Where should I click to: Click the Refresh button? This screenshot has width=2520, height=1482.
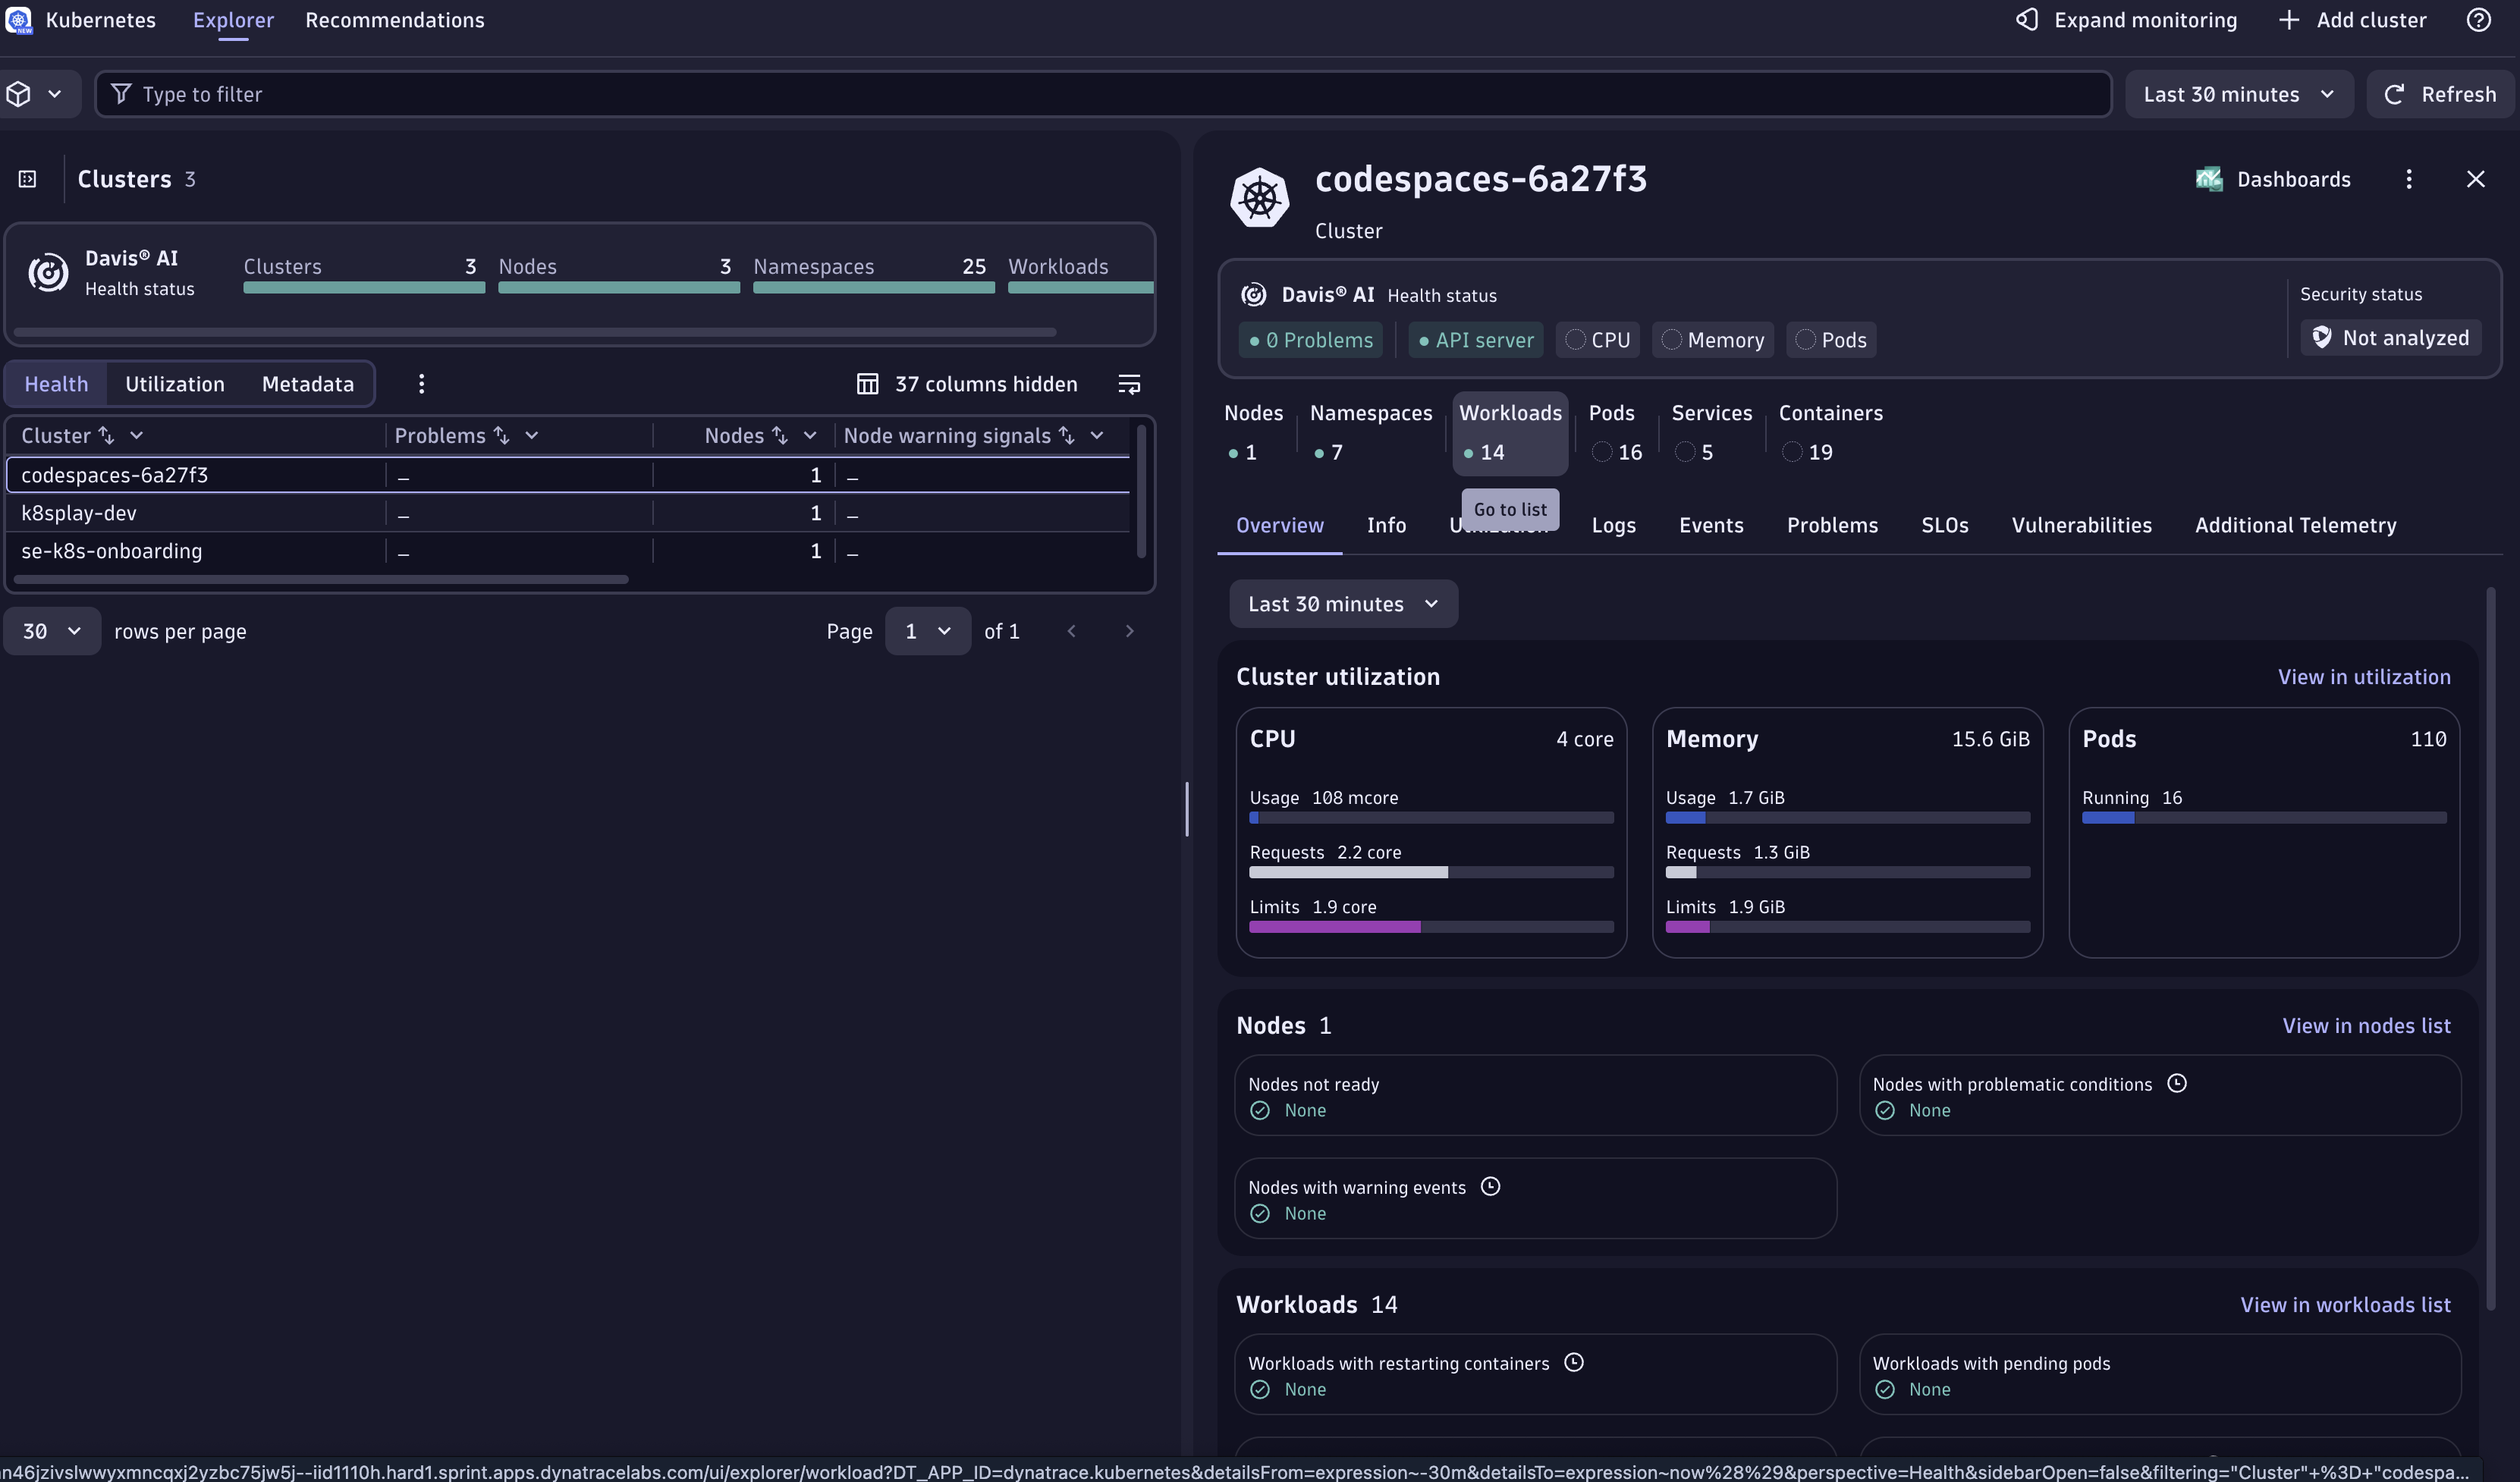(2440, 94)
